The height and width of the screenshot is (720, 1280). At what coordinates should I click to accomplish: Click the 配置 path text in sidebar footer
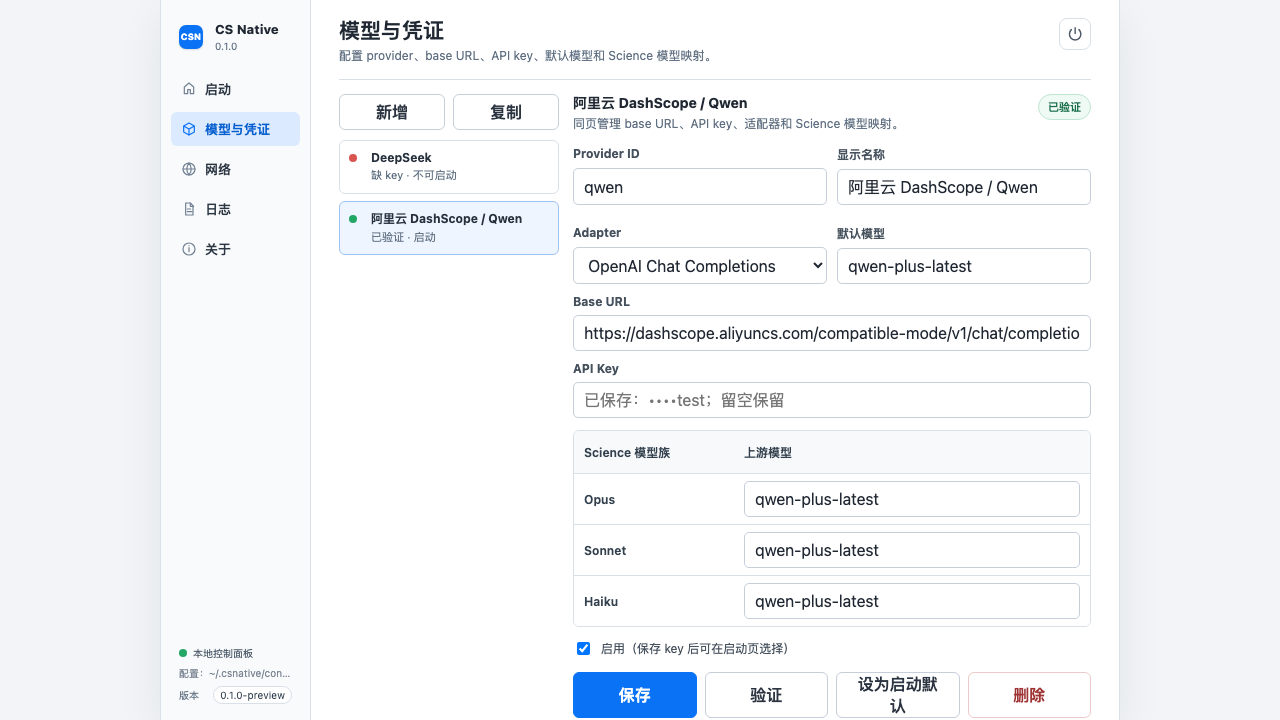pos(235,674)
